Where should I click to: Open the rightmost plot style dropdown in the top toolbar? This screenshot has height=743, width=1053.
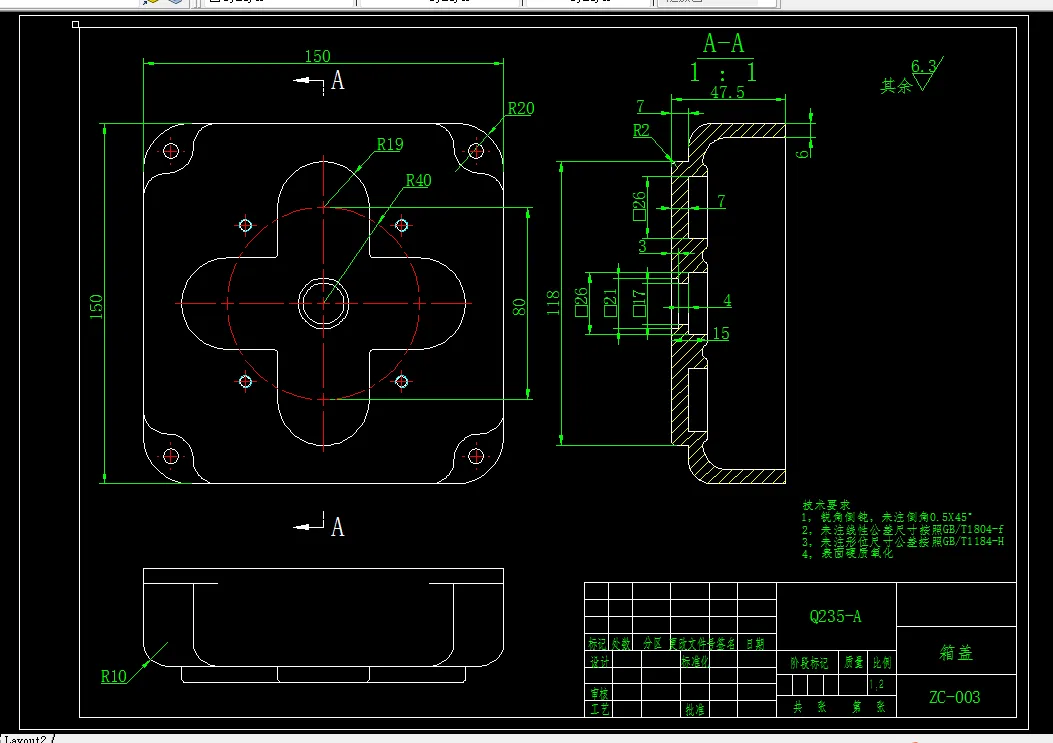tap(717, 2)
